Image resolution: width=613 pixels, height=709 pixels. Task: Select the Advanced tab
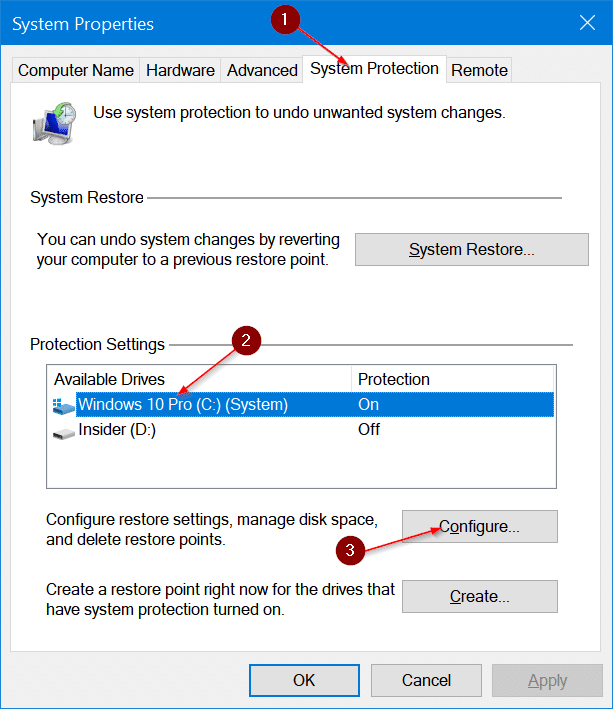(262, 70)
